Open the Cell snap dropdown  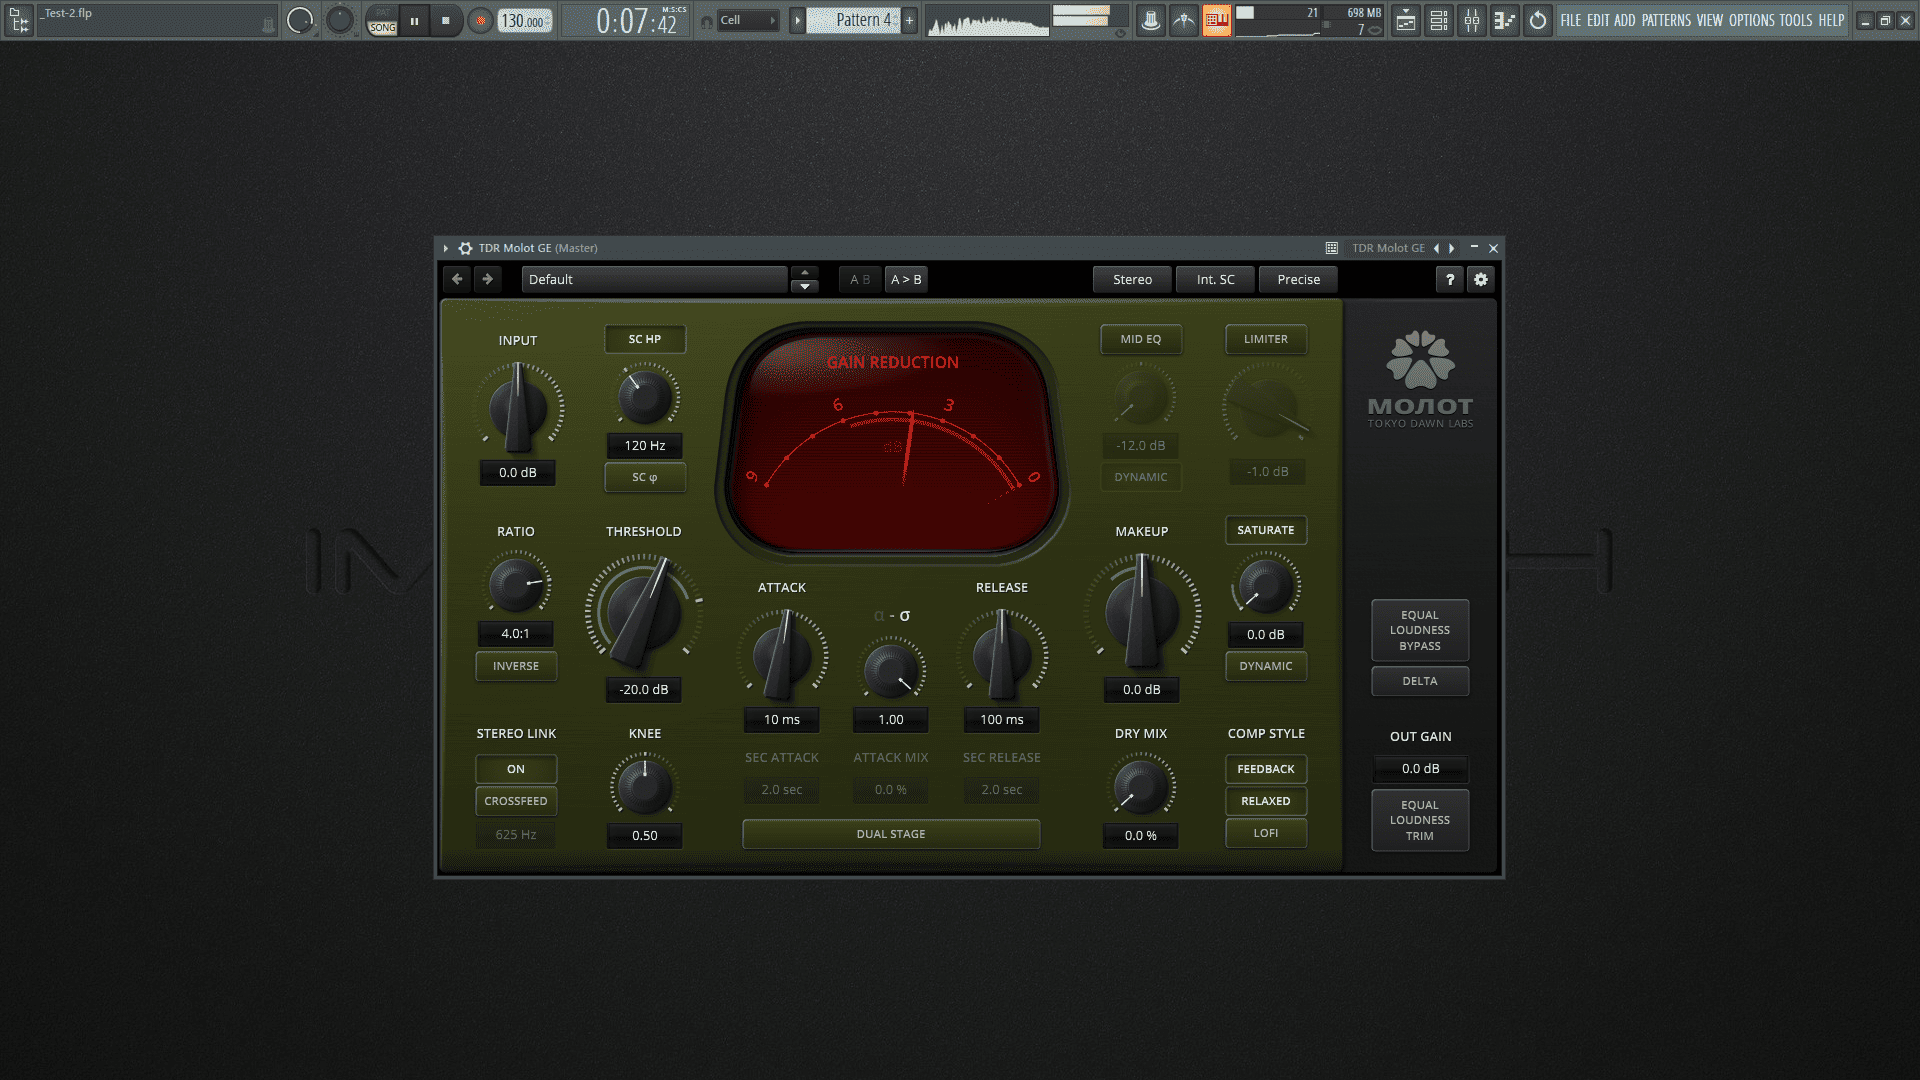[x=749, y=20]
